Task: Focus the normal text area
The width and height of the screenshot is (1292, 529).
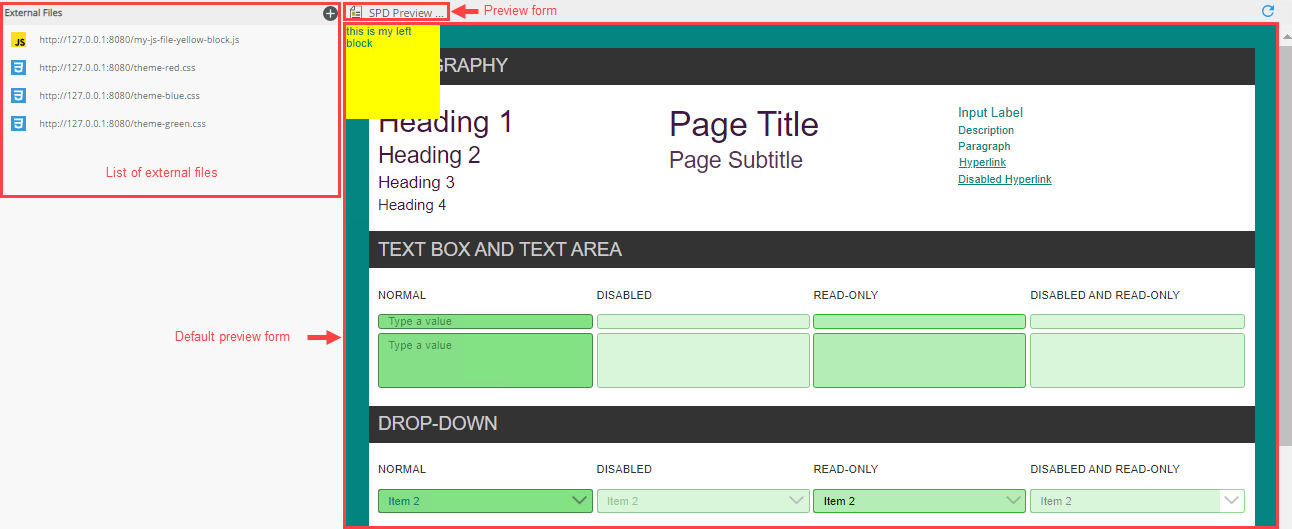Action: 485,360
